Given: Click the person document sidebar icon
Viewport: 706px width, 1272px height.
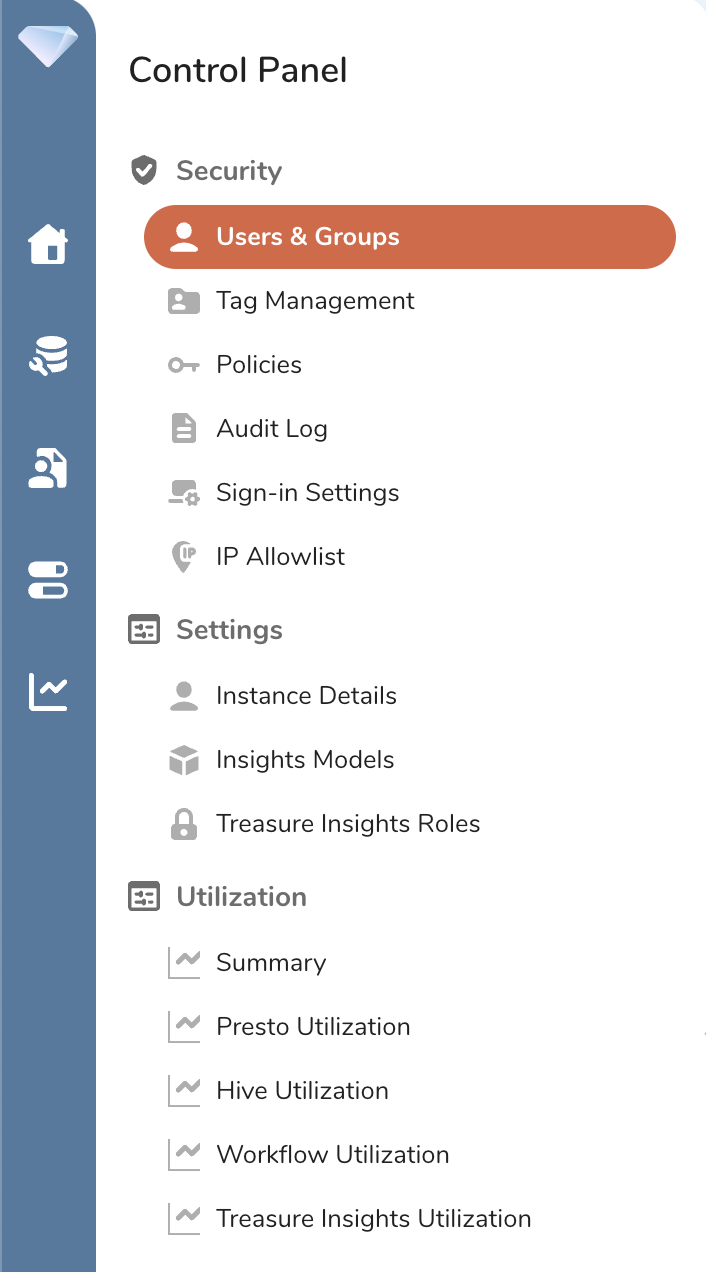Looking at the screenshot, I should pyautogui.click(x=48, y=468).
